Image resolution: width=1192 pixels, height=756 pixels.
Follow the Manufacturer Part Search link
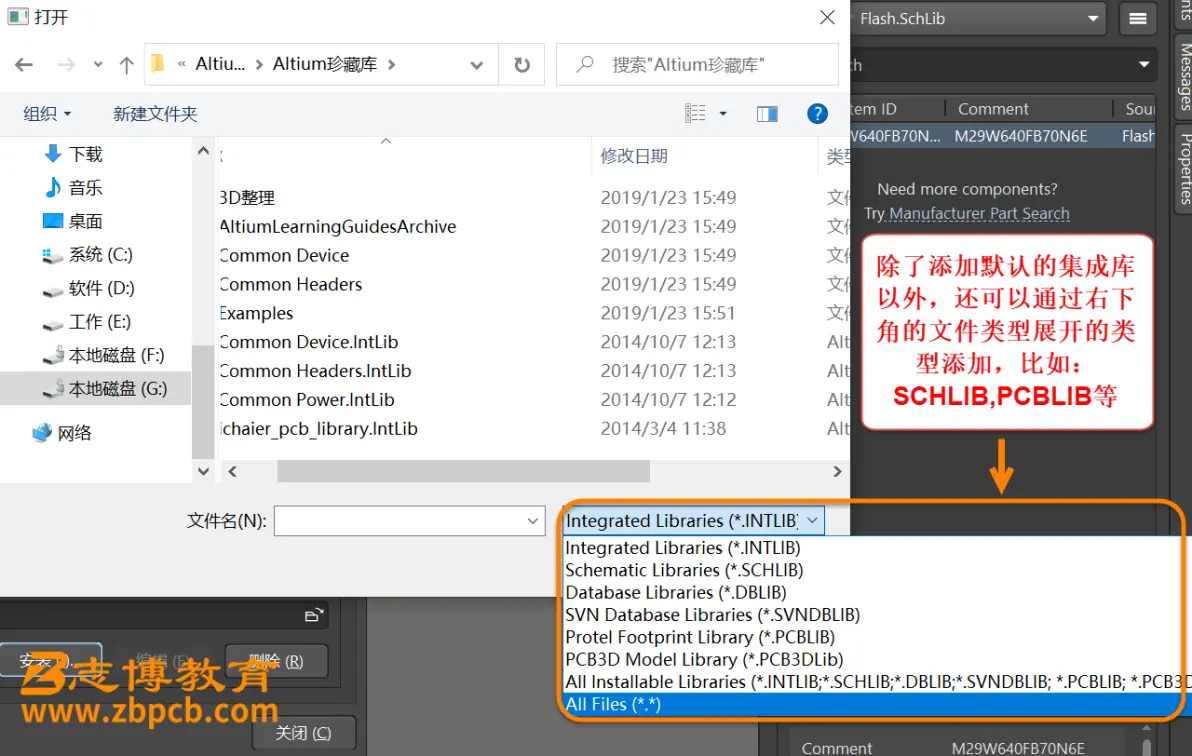(979, 214)
